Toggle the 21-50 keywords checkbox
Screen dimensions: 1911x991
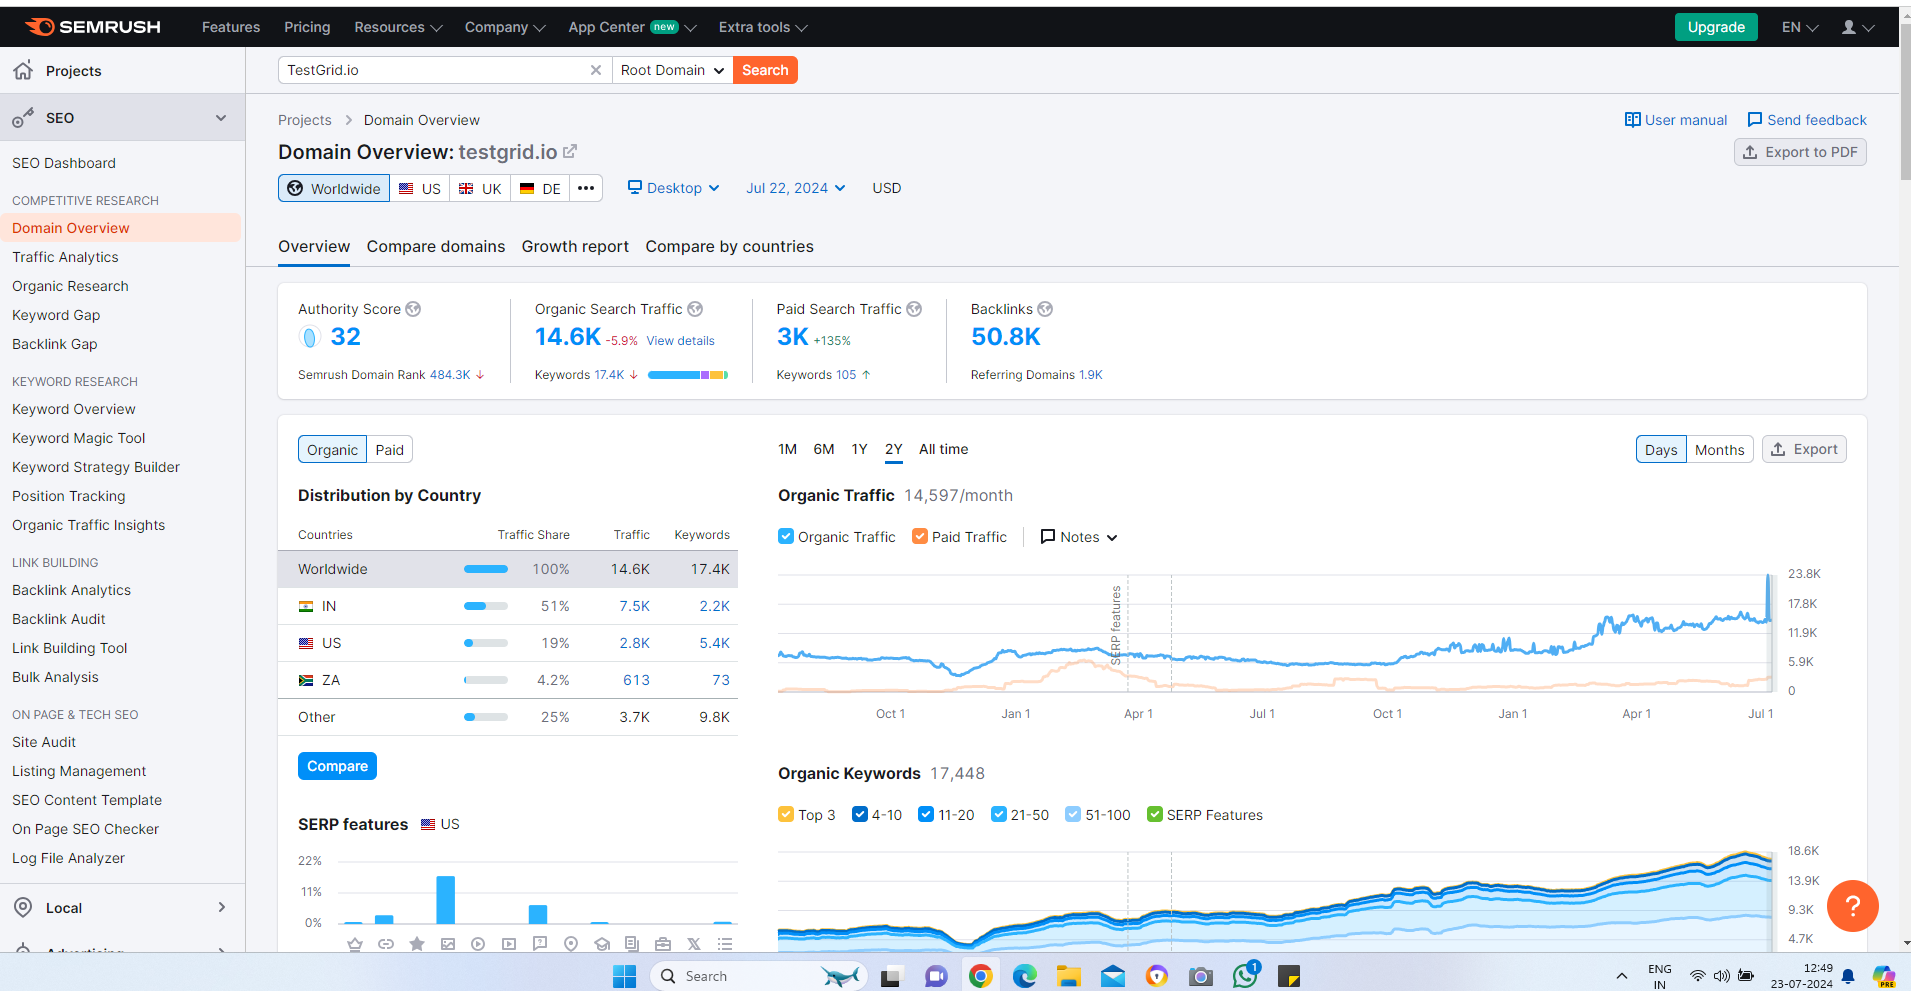(999, 814)
